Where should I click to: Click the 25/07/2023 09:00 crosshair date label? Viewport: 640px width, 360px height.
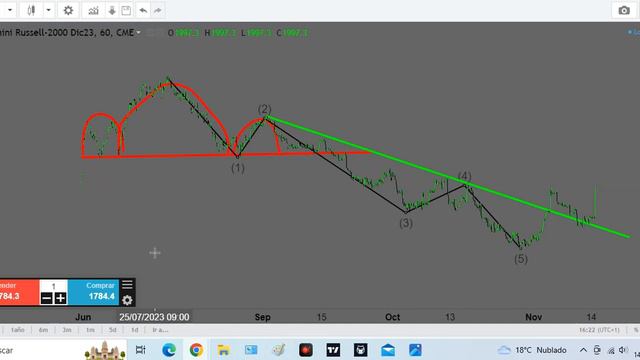coord(154,317)
